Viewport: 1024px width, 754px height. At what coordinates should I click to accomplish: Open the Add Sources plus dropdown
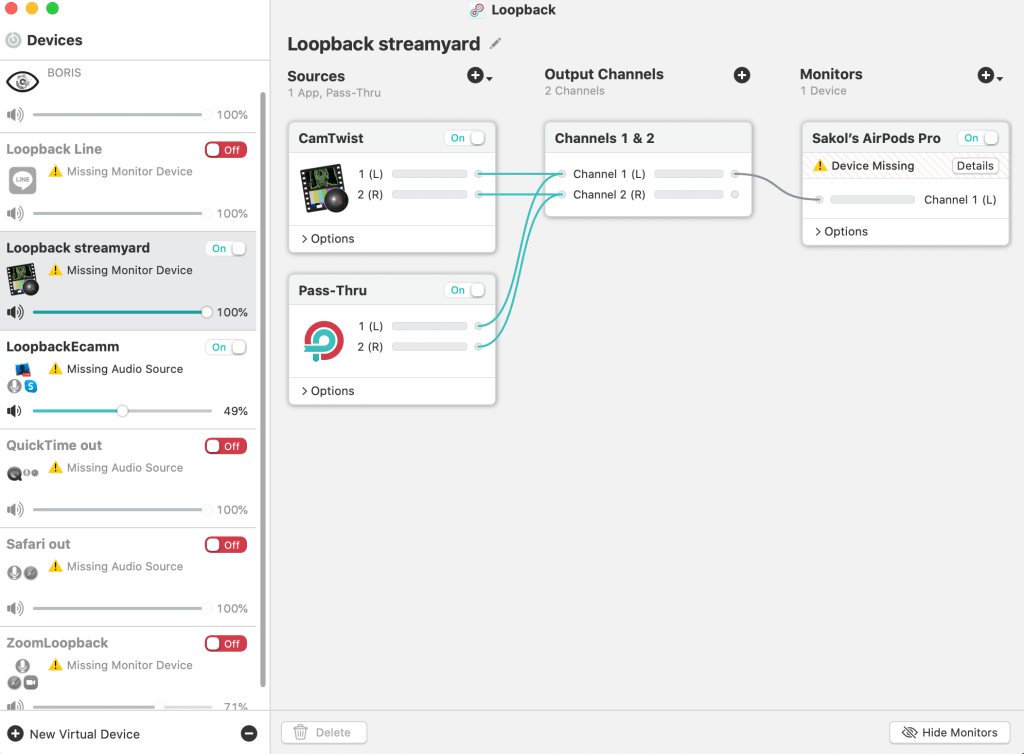(479, 76)
